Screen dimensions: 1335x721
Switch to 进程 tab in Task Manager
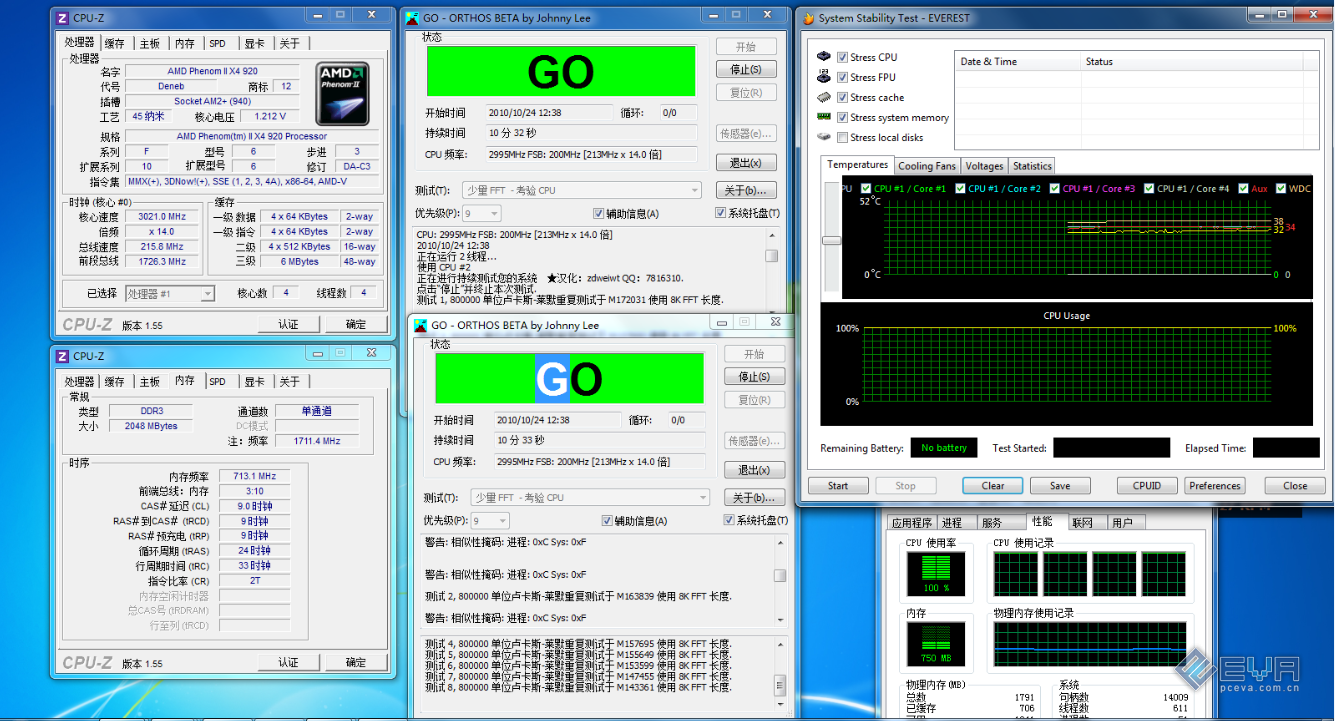click(x=951, y=522)
